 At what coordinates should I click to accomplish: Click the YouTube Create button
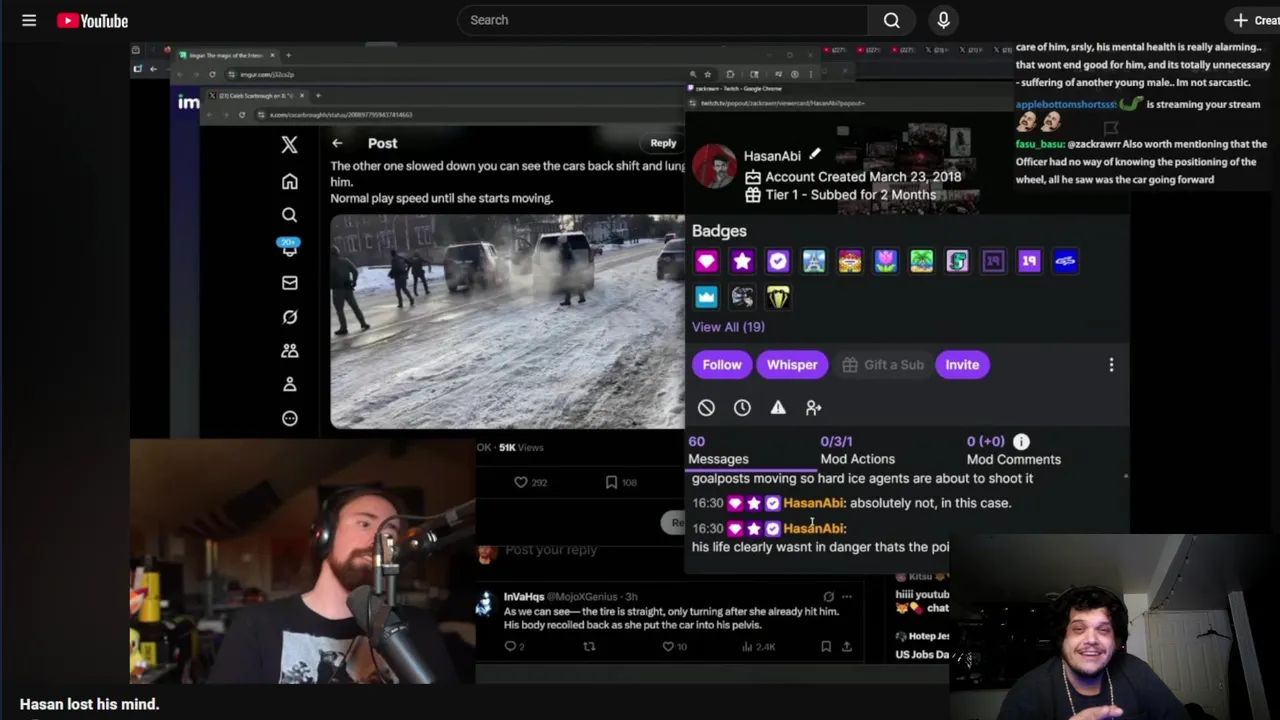tap(1254, 20)
